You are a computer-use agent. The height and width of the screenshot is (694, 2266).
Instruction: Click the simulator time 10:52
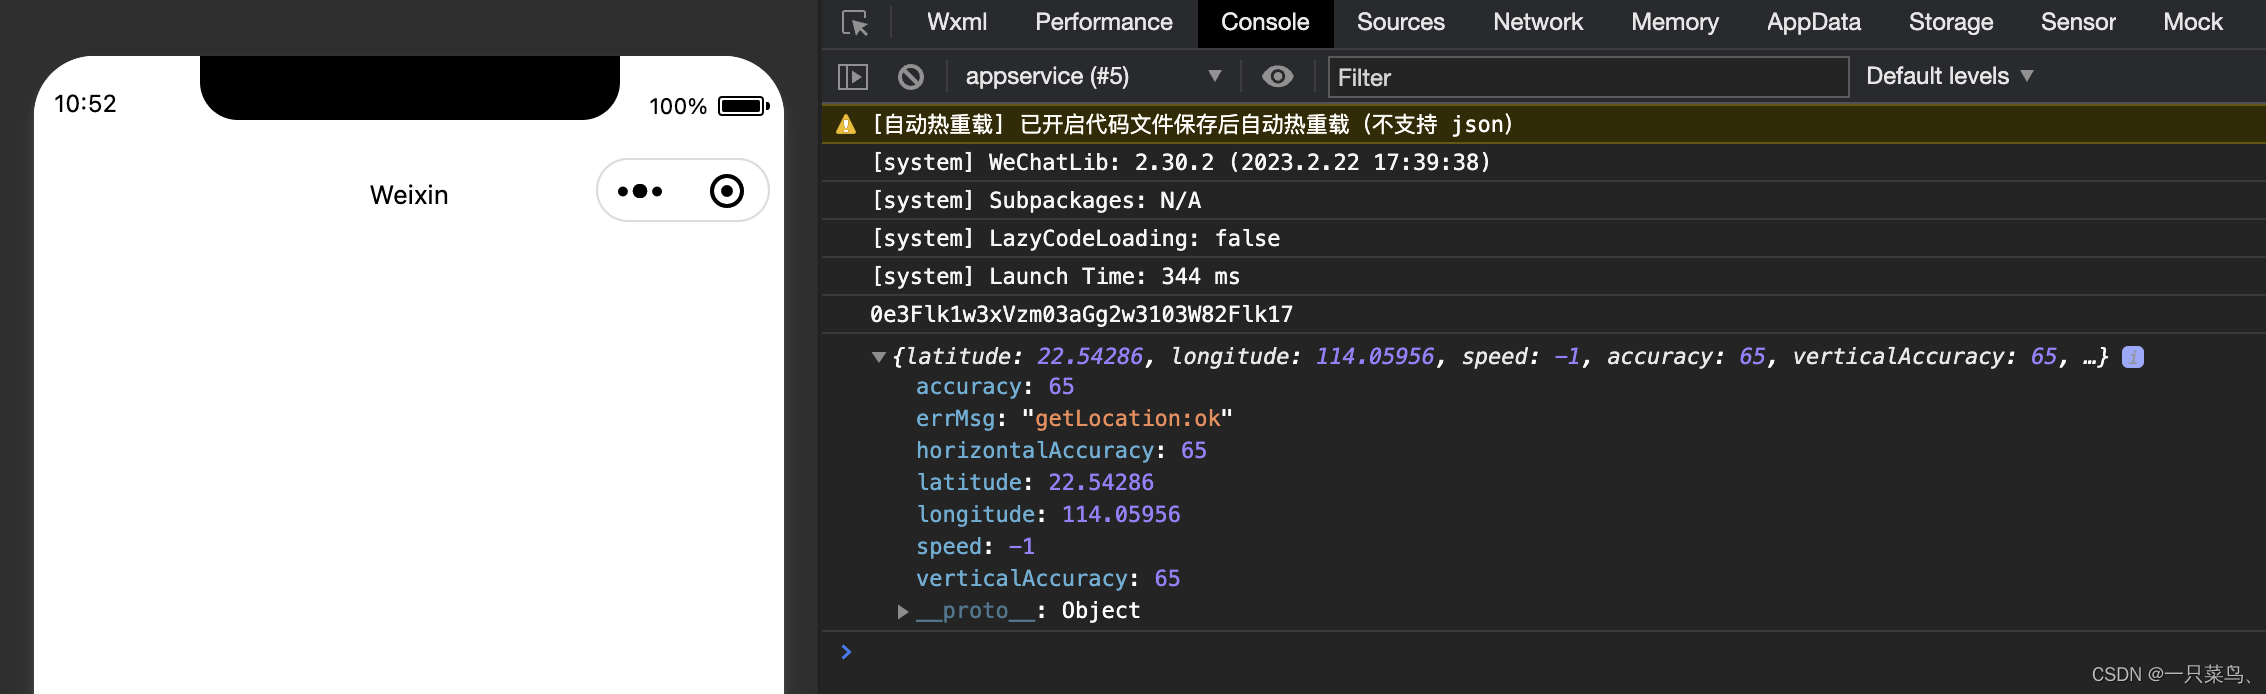coord(85,104)
